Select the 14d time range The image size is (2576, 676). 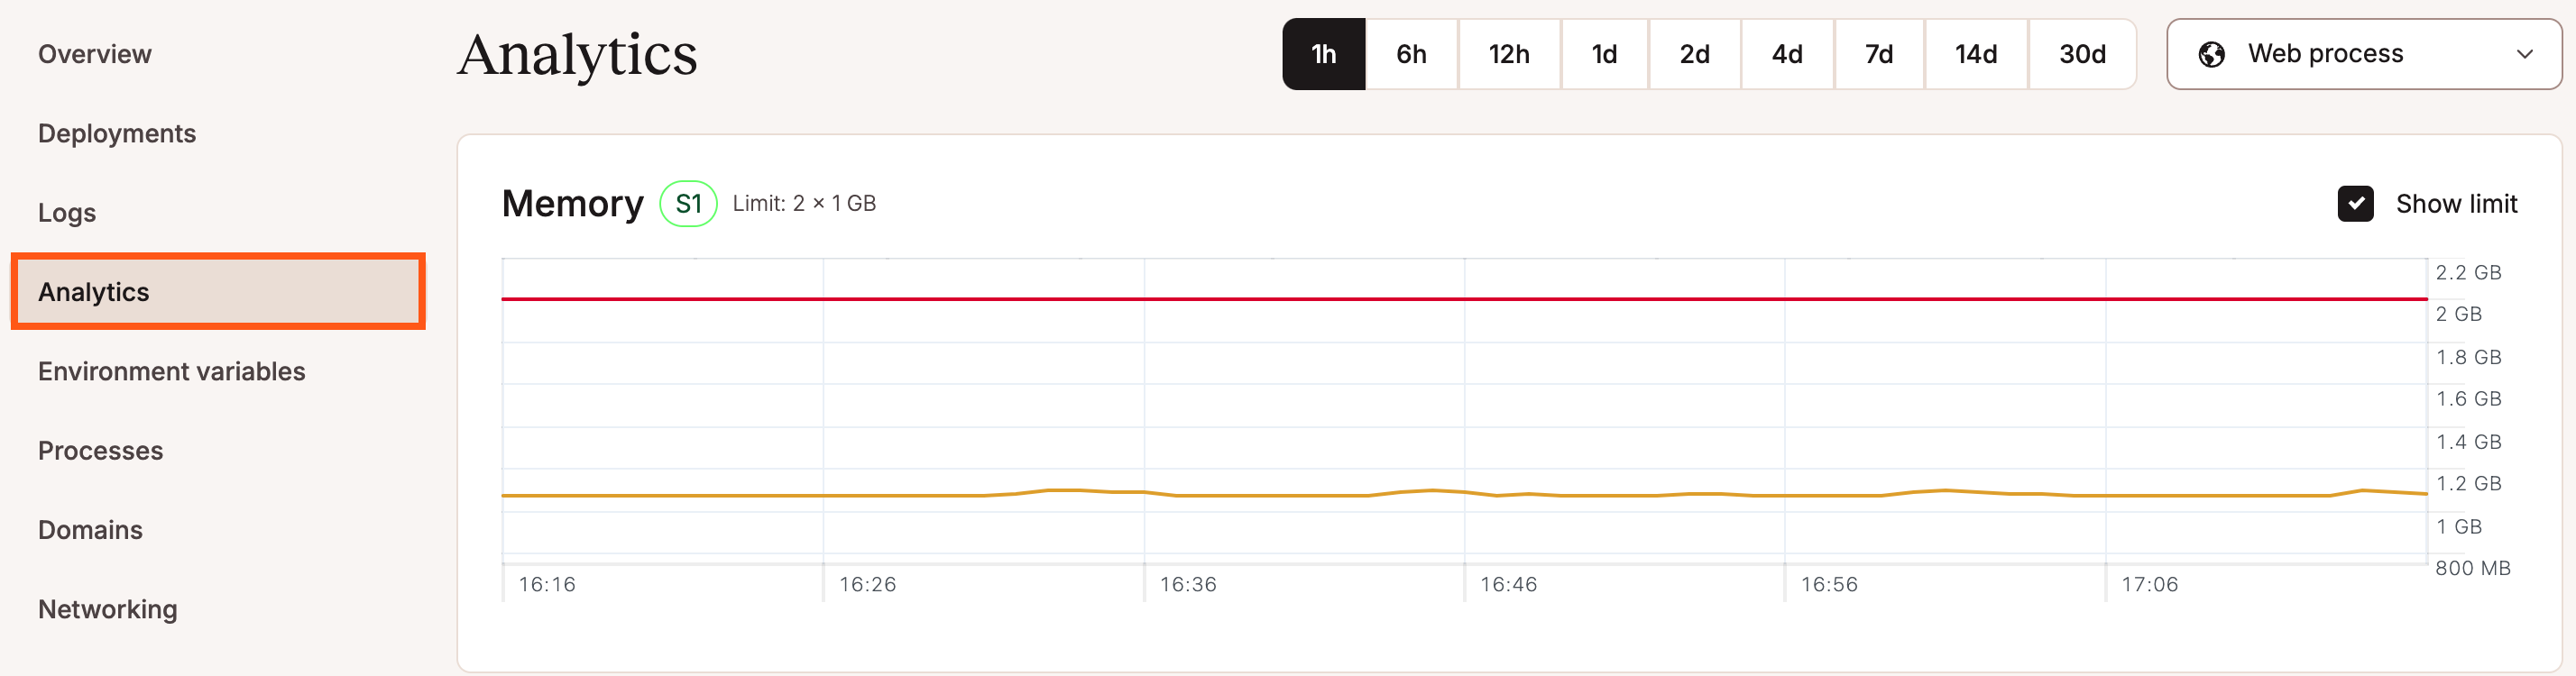(1976, 54)
